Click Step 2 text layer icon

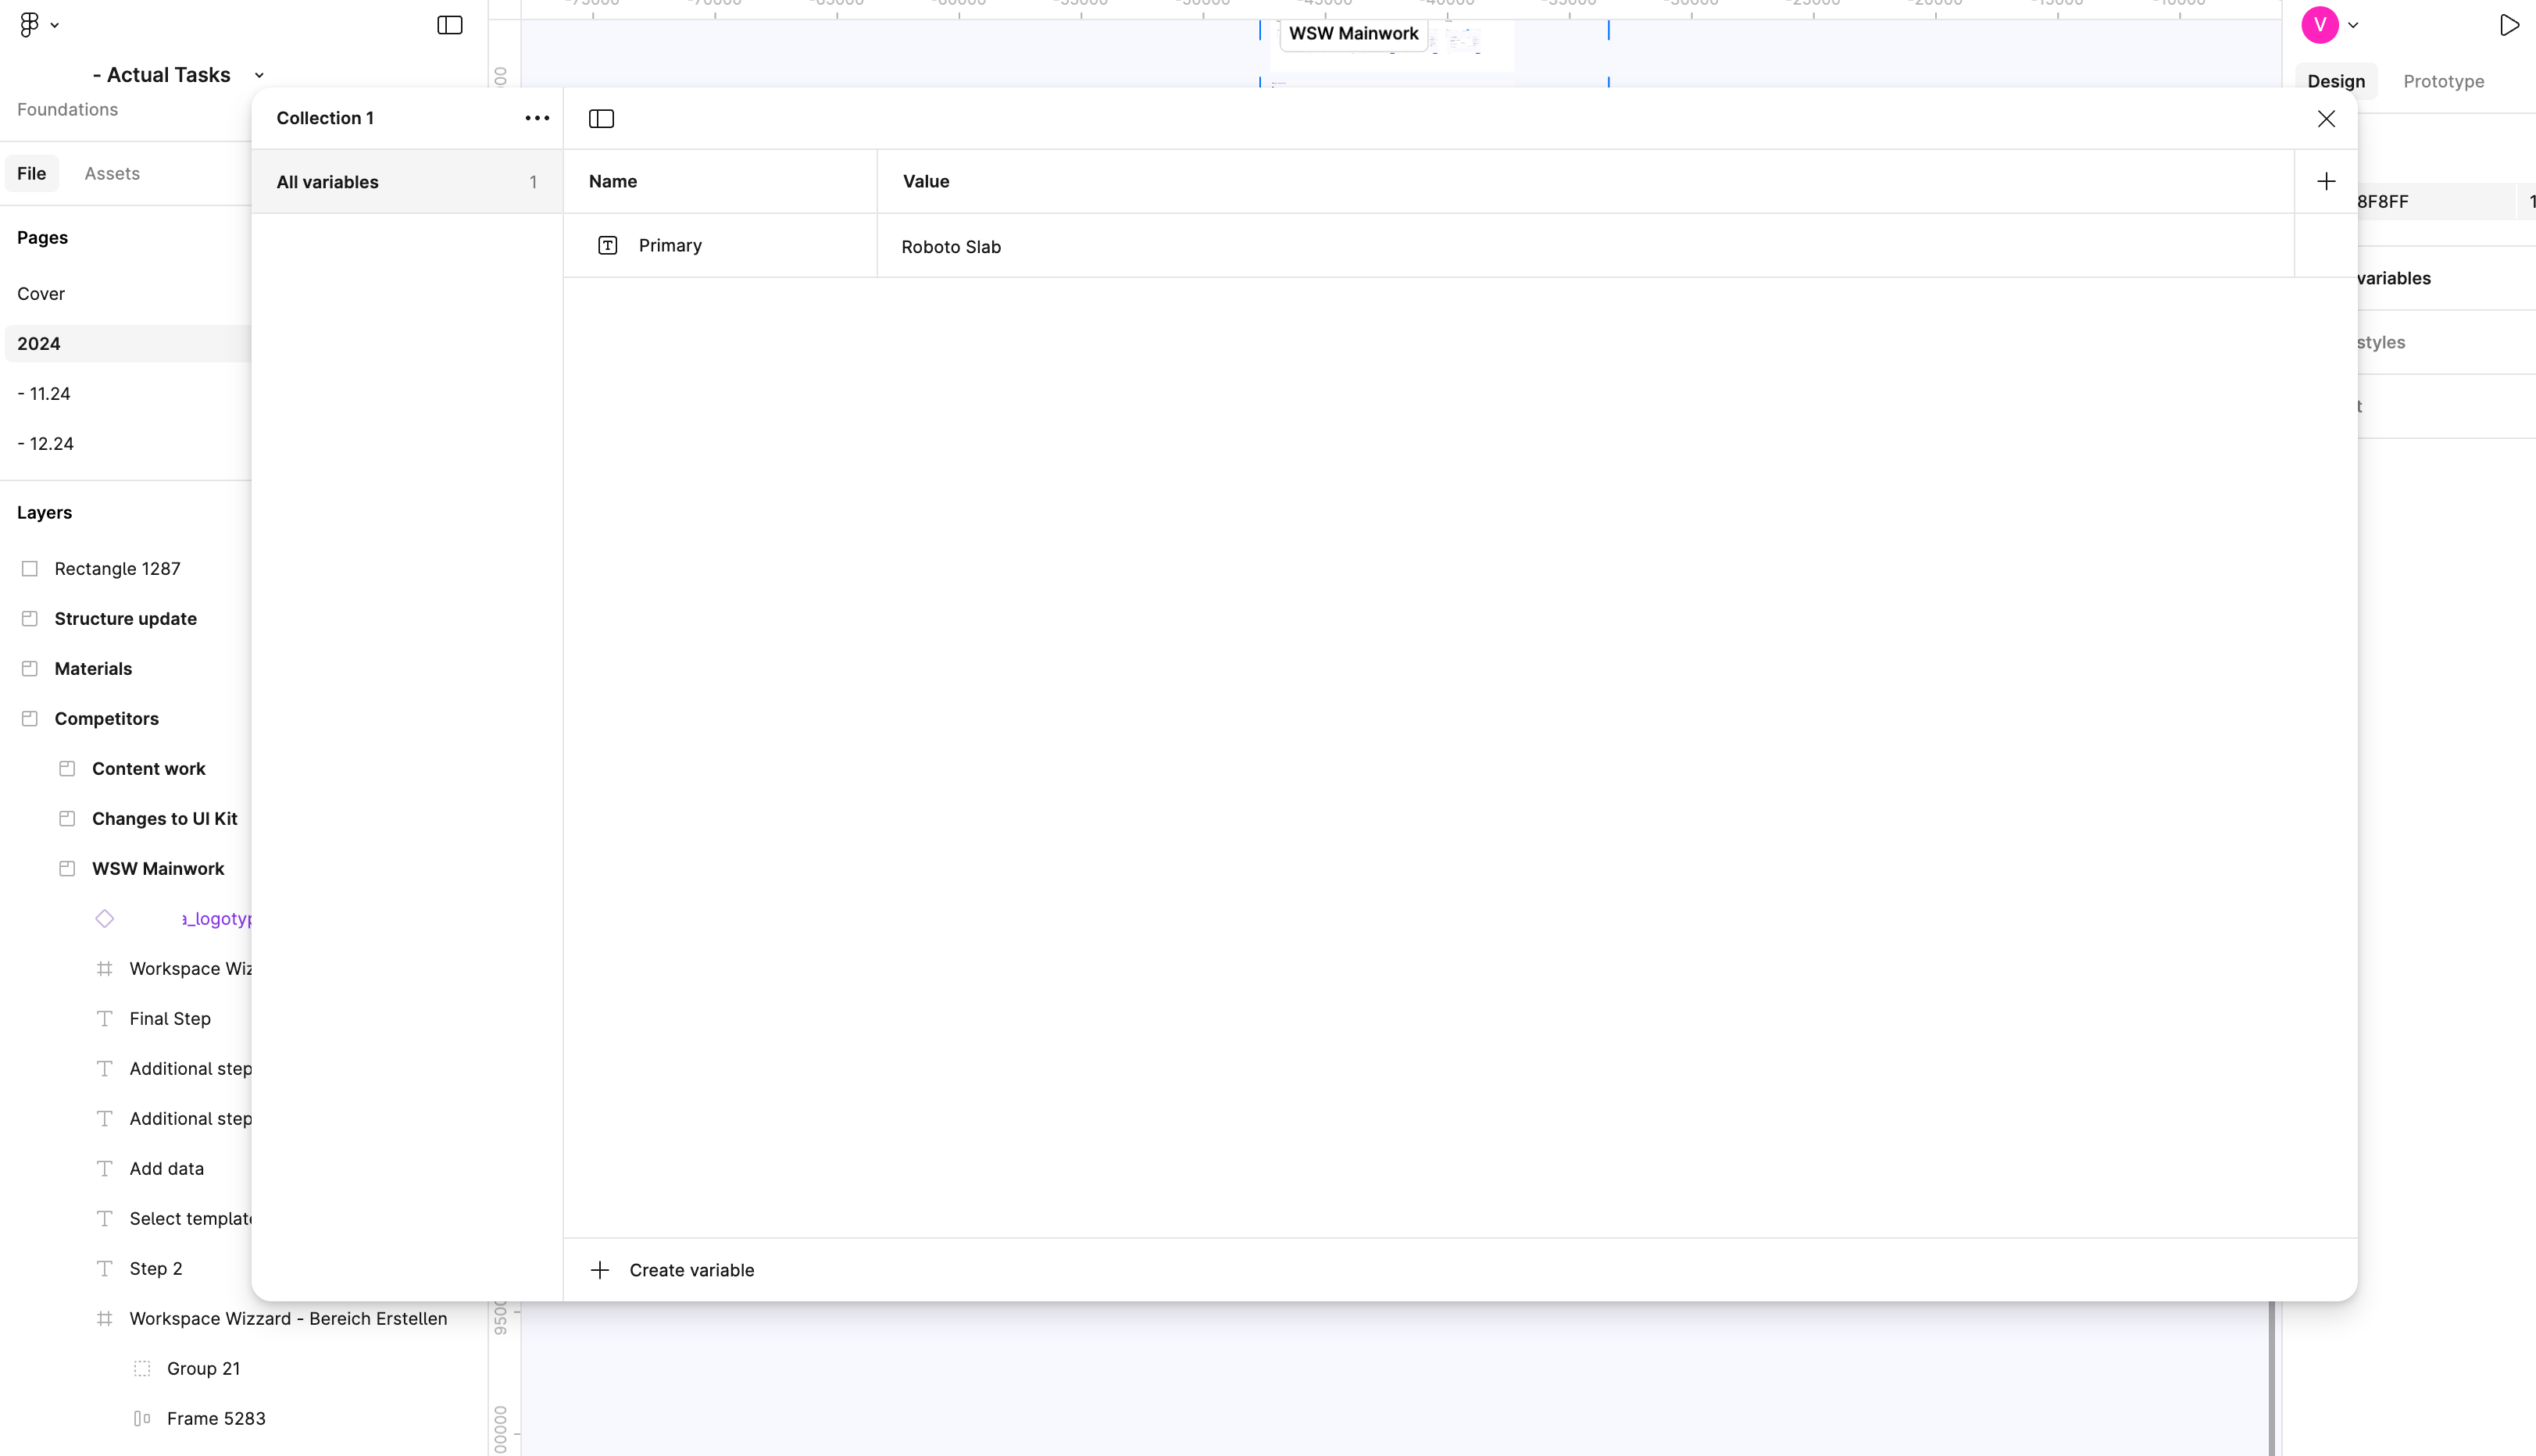point(105,1269)
